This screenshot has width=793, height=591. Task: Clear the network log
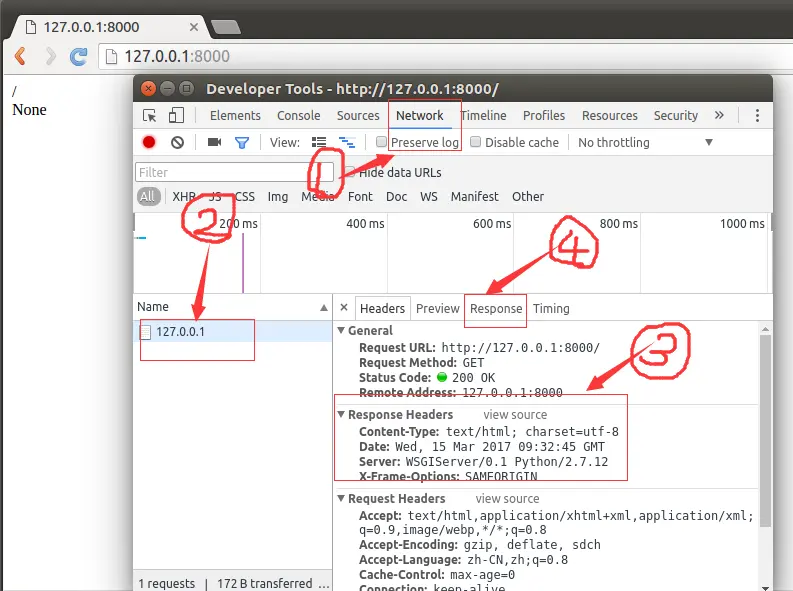[177, 143]
